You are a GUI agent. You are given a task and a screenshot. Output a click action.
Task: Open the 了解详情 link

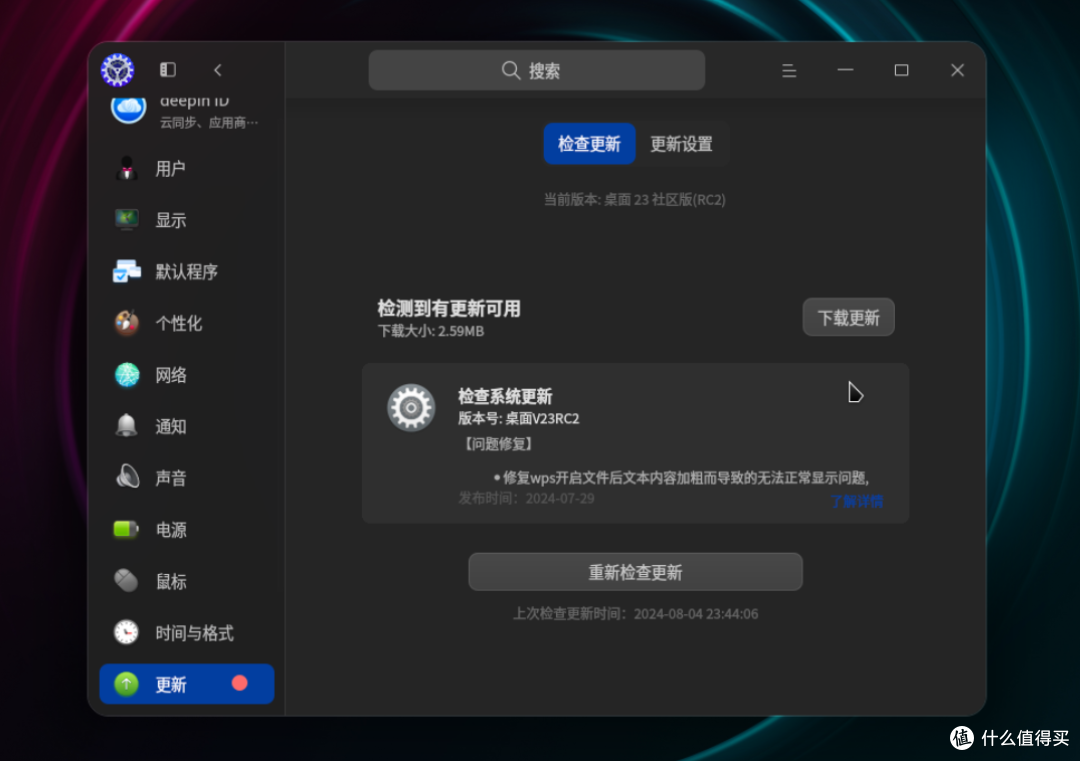coord(856,501)
